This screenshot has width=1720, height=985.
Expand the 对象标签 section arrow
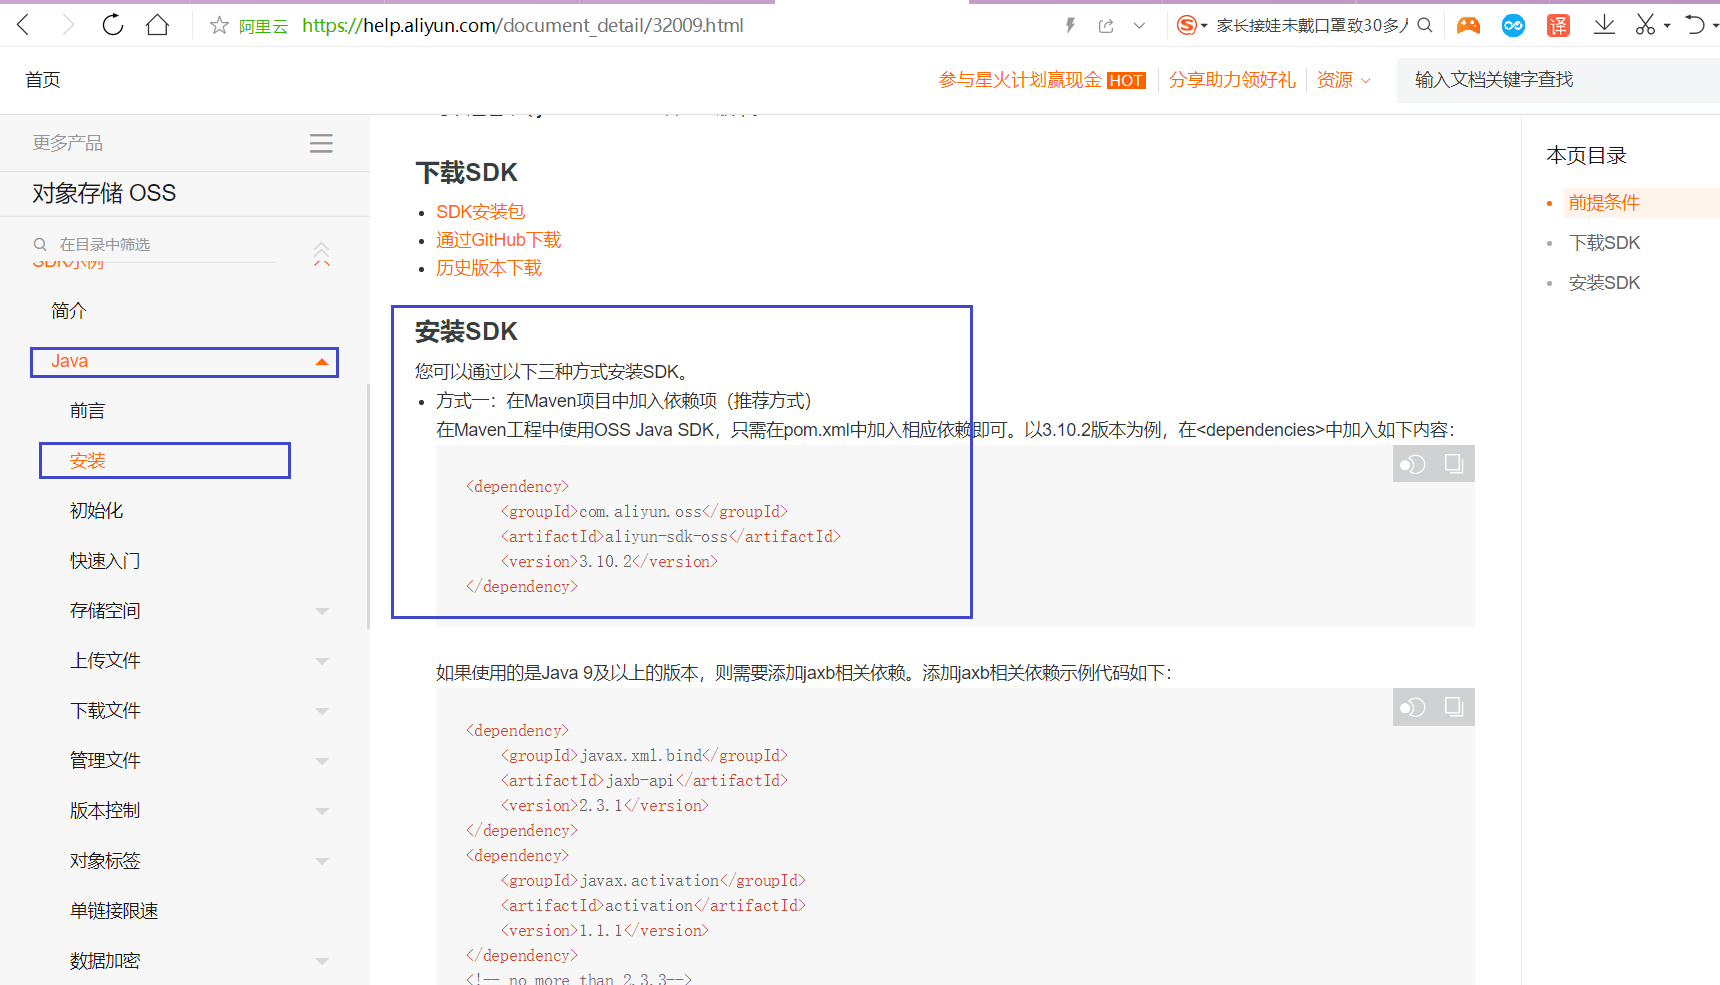pyautogui.click(x=321, y=861)
